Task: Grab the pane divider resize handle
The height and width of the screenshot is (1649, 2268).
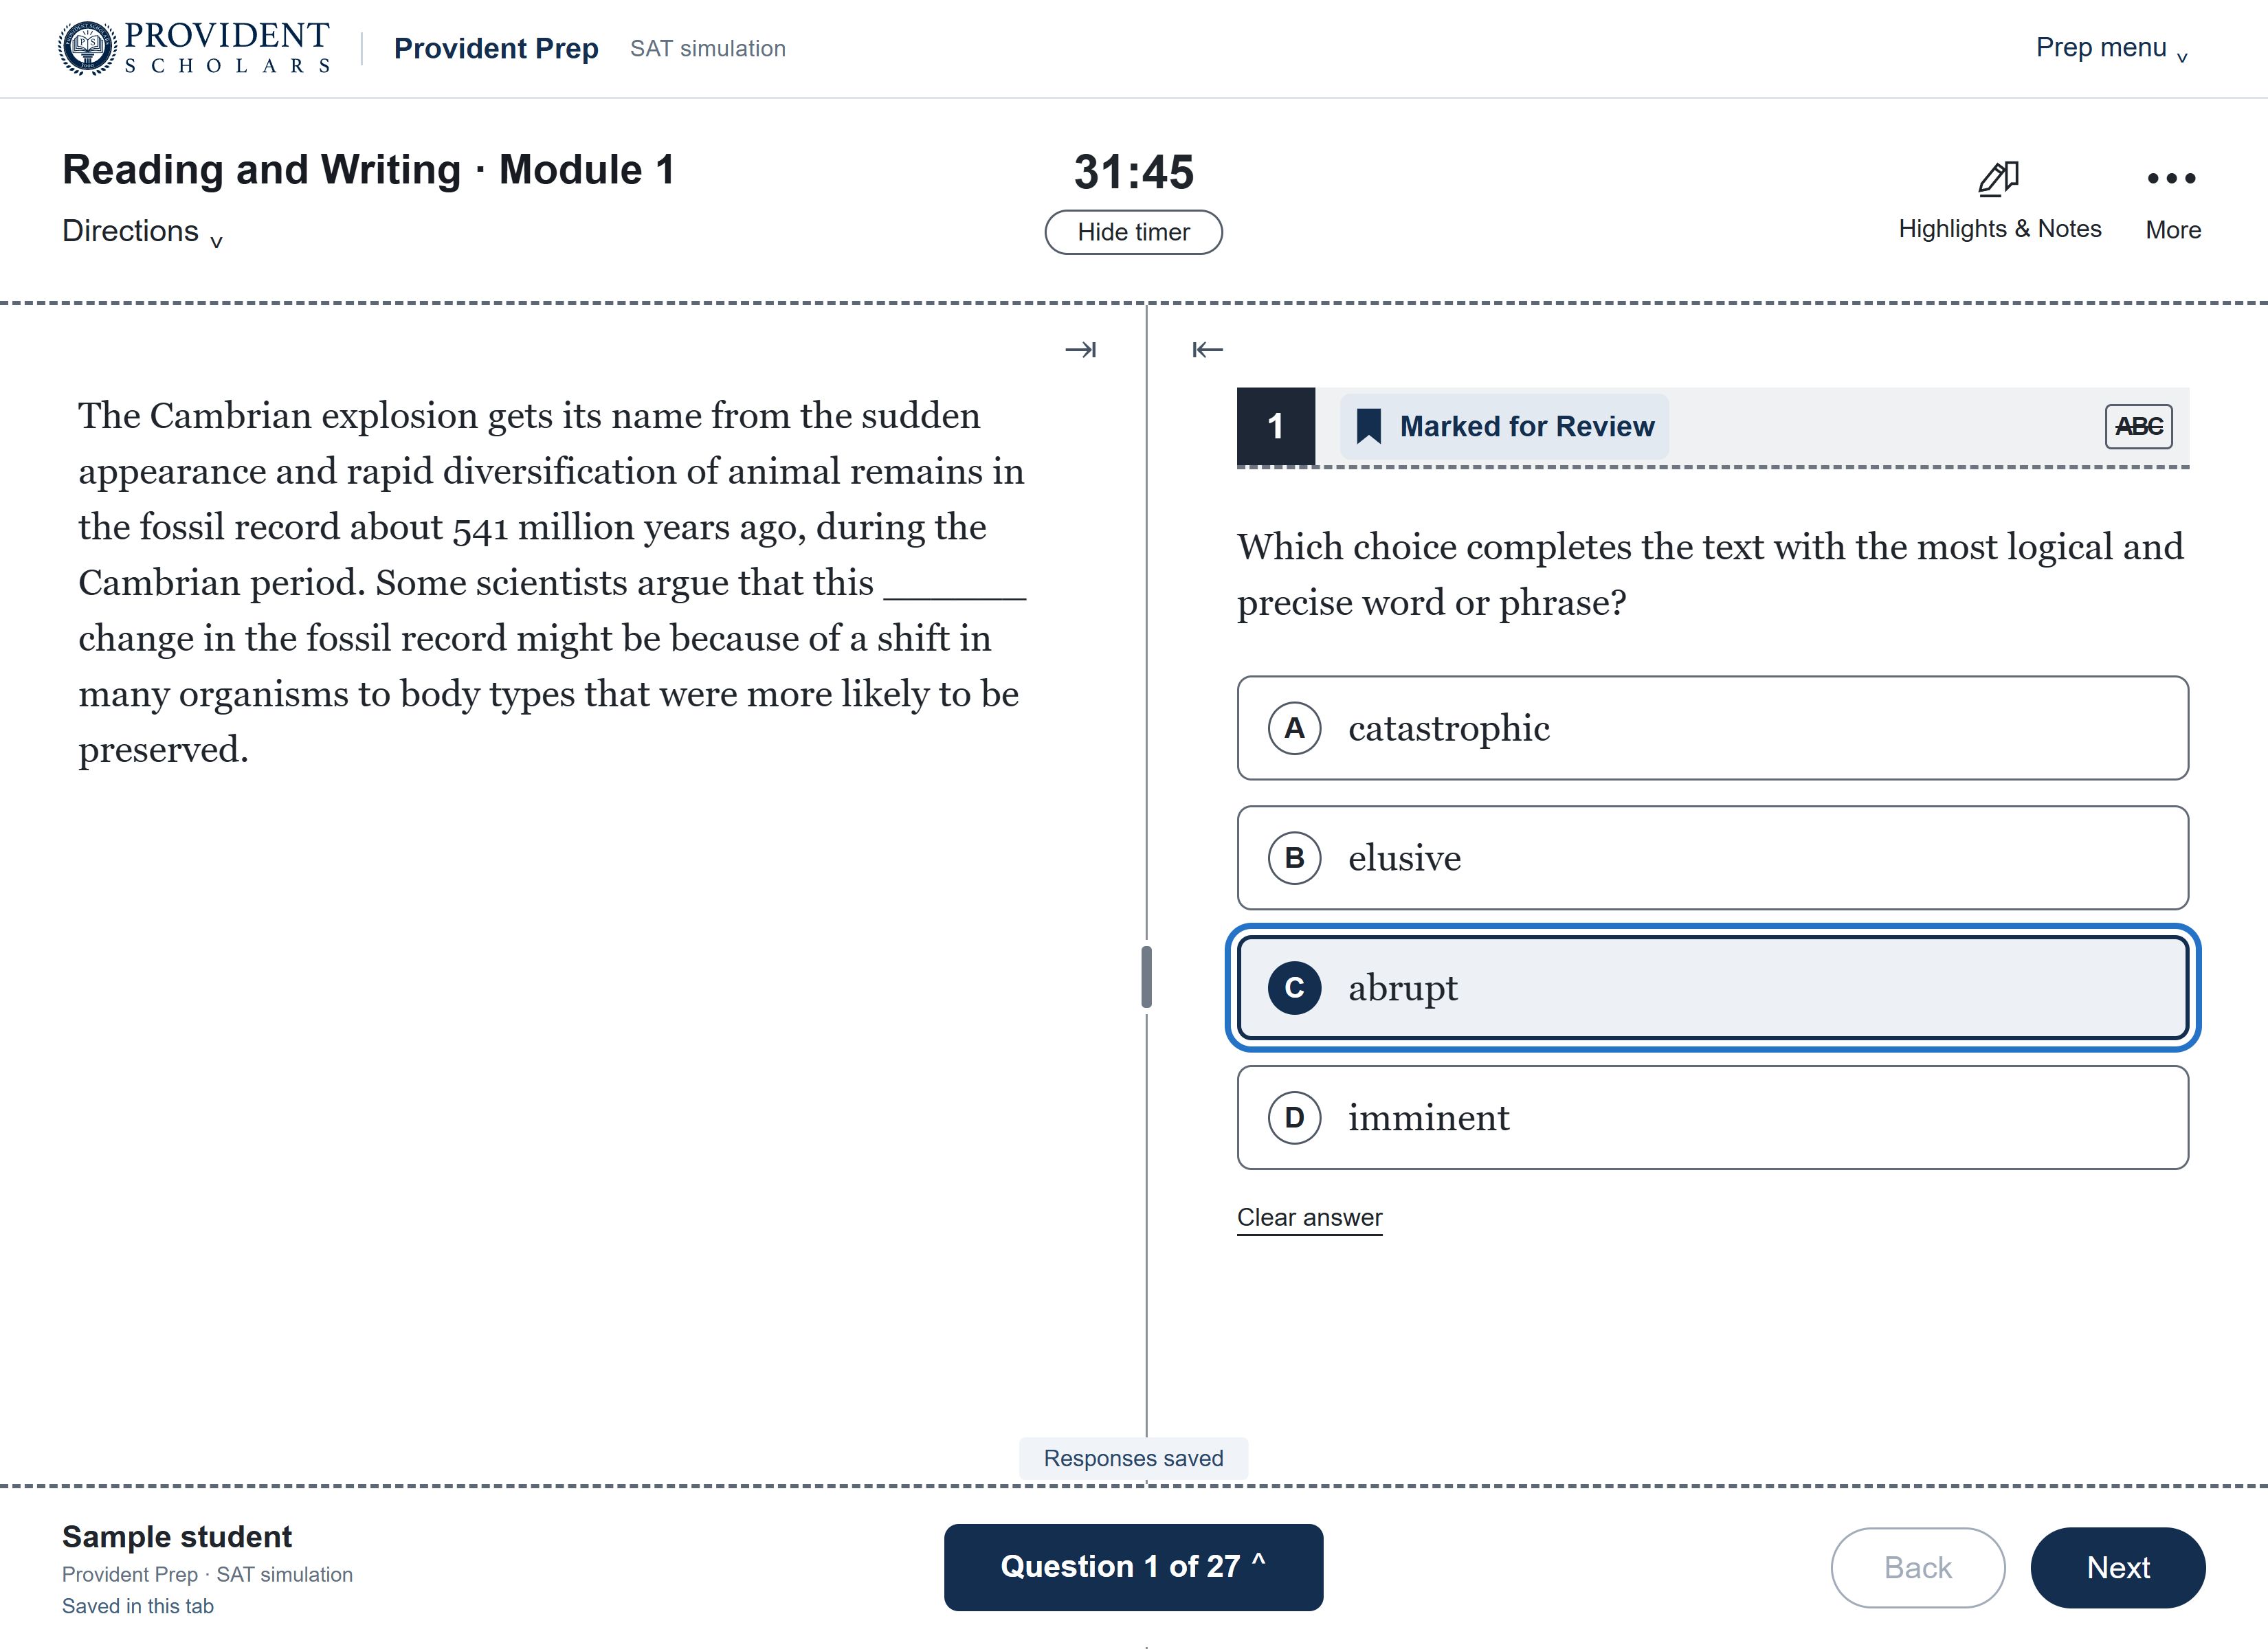Action: (x=1146, y=977)
